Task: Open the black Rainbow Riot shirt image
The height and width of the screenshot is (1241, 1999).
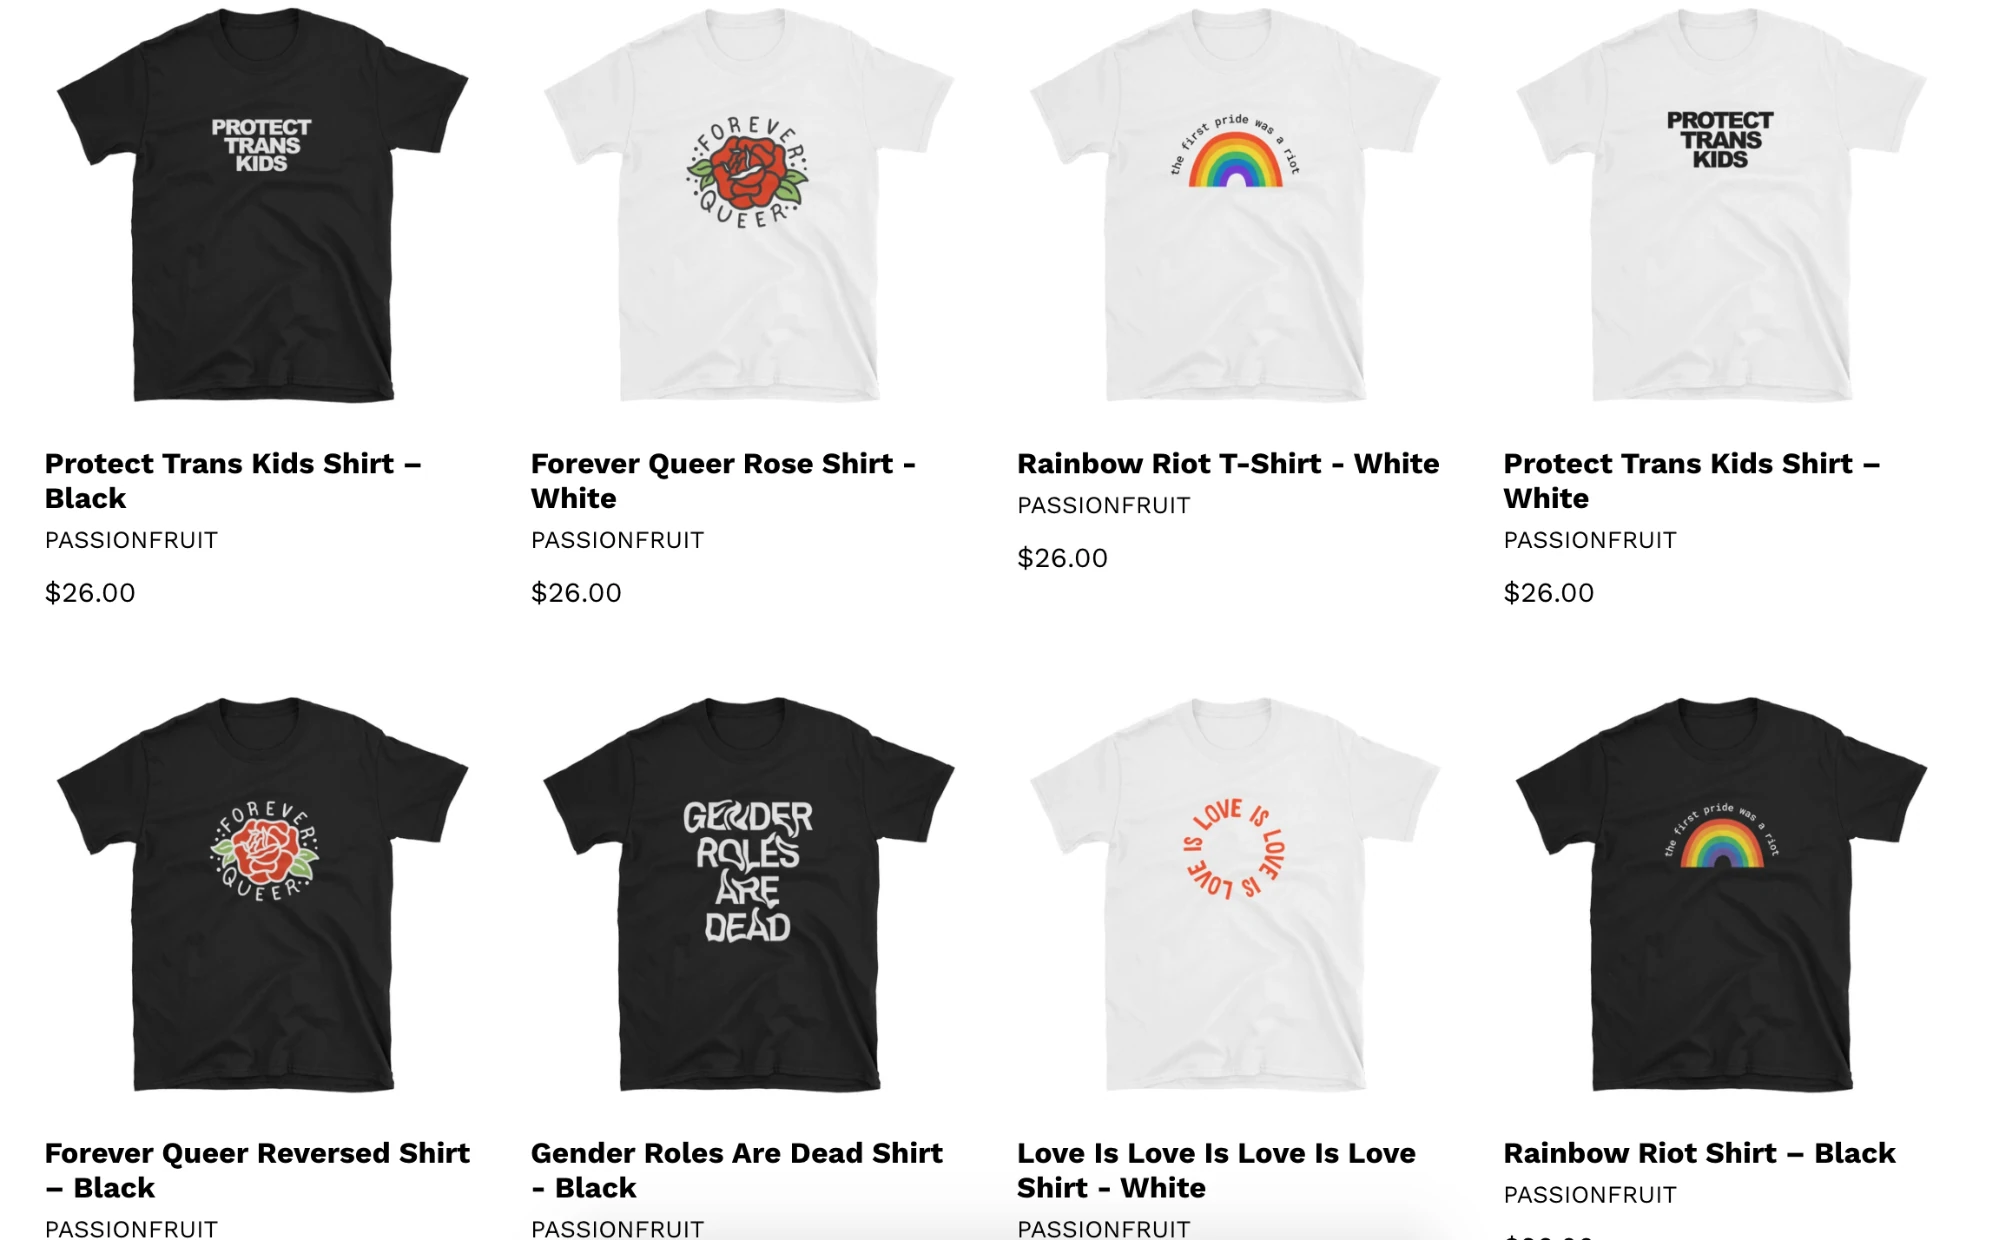Action: click(1722, 893)
